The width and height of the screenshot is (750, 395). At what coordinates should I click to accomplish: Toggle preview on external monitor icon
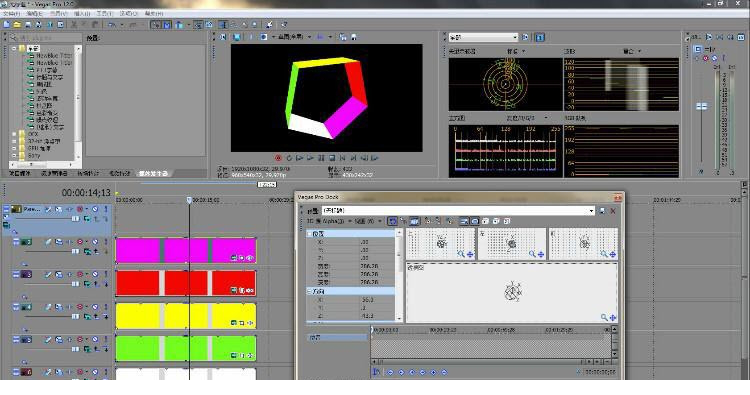coord(236,37)
